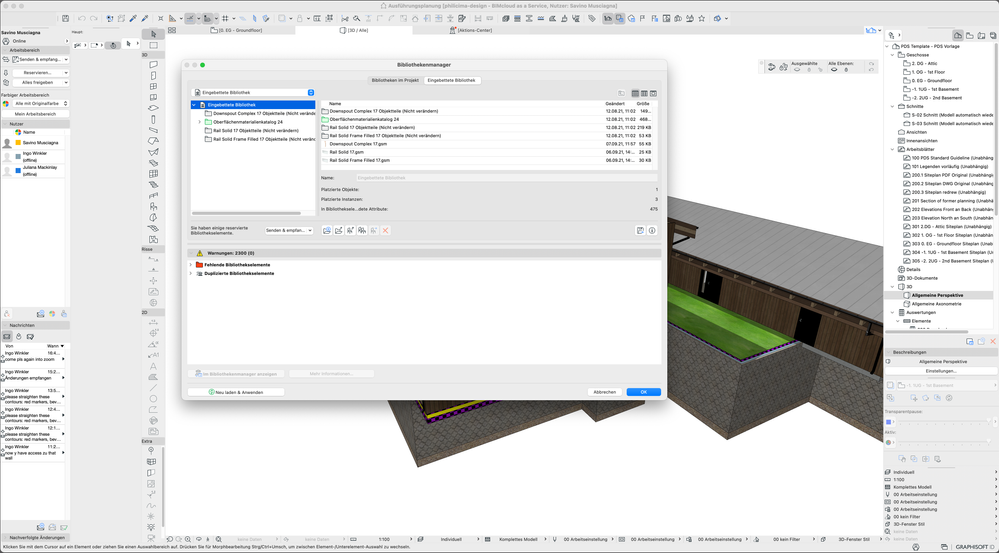Click the eyedropper pick-up parameters icon

pos(133,18)
